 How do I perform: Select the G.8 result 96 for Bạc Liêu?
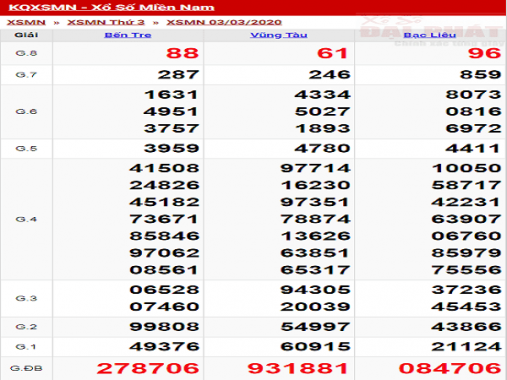tap(485, 53)
